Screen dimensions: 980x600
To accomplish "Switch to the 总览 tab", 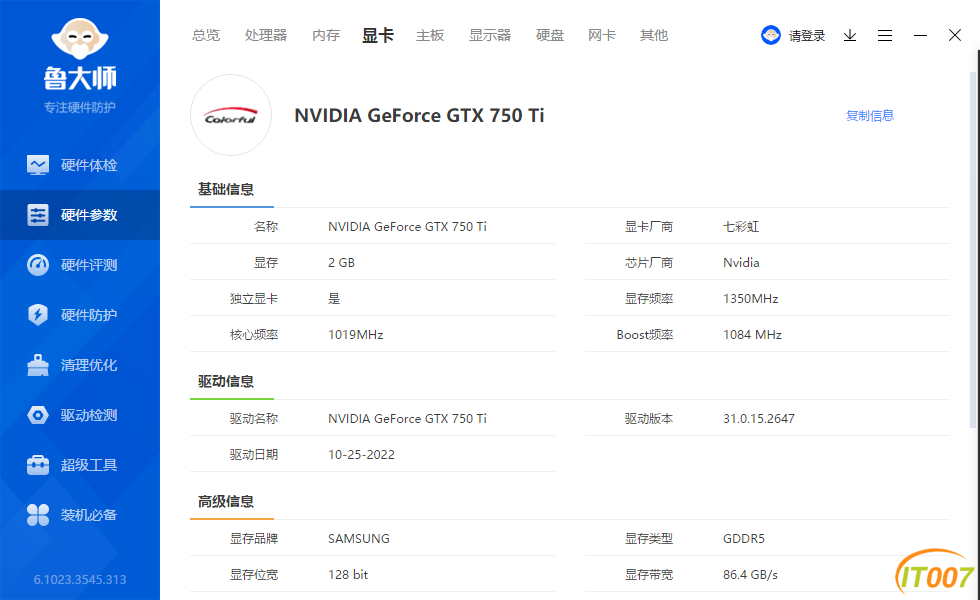I will point(206,36).
